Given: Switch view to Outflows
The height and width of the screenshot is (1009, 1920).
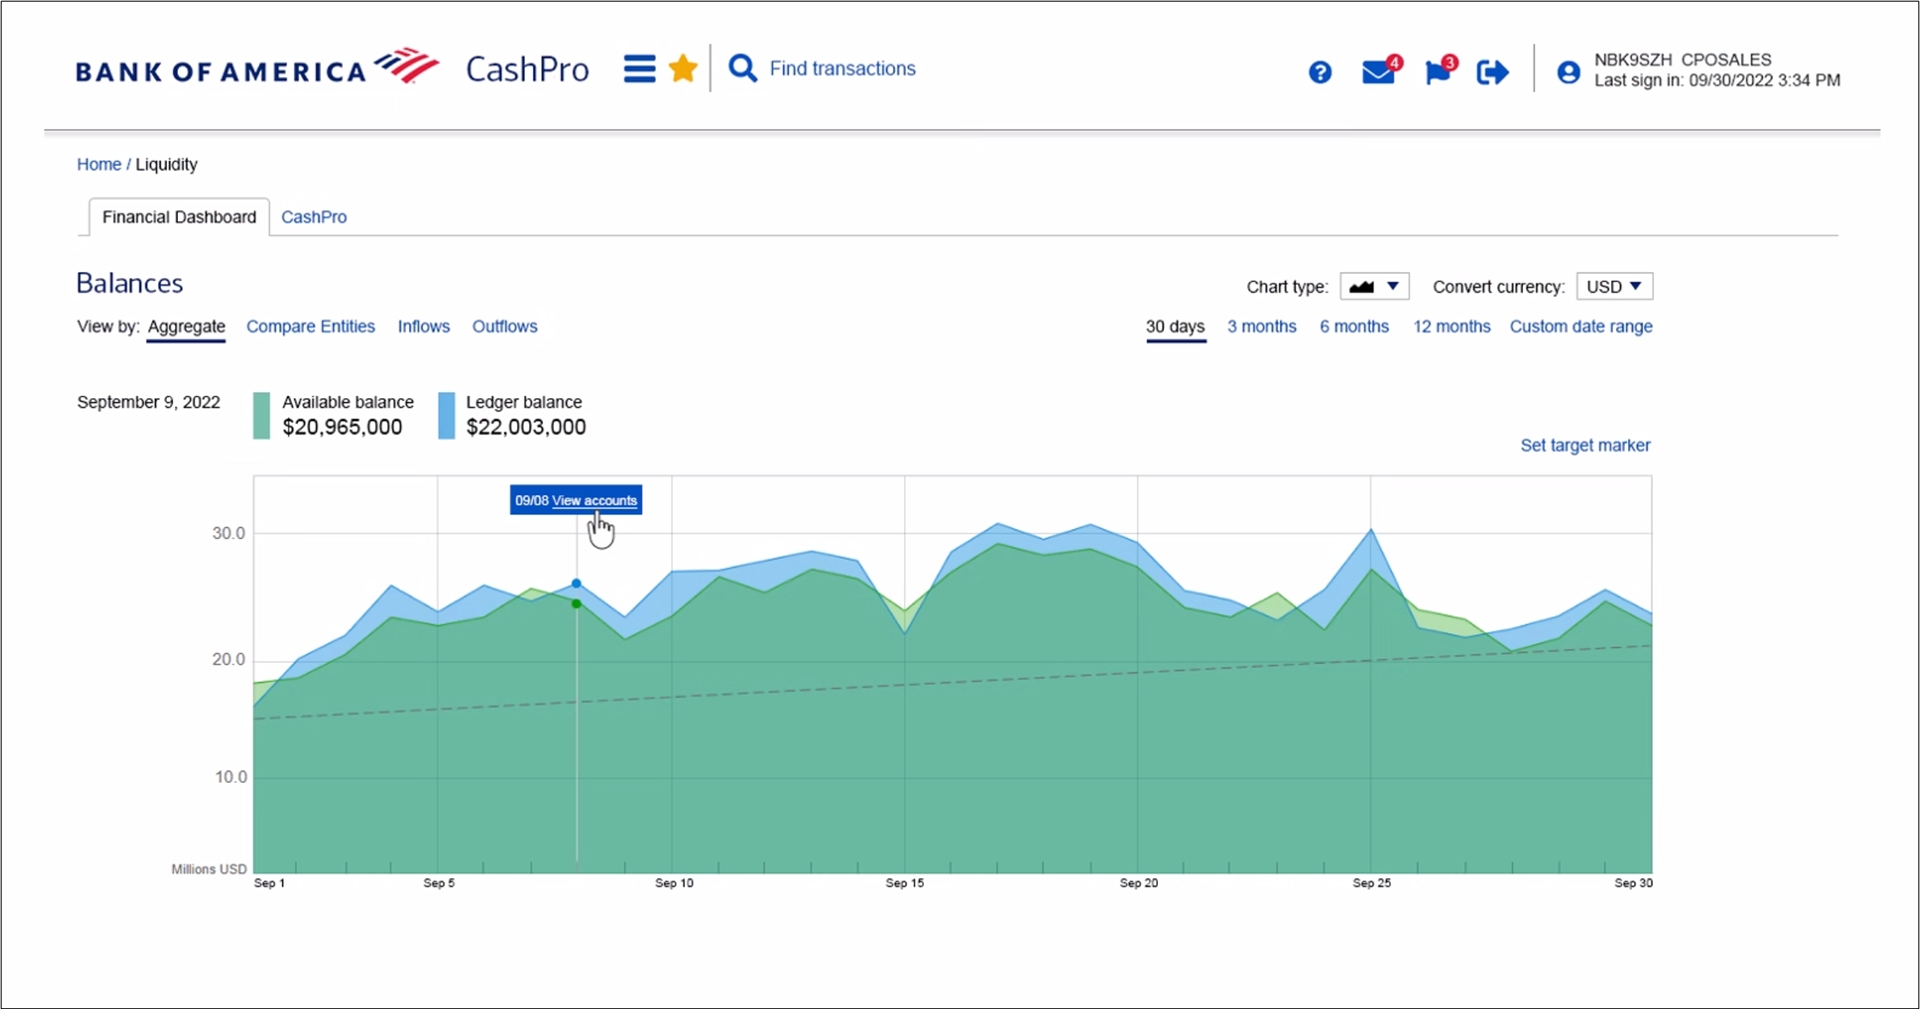Looking at the screenshot, I should [x=505, y=326].
